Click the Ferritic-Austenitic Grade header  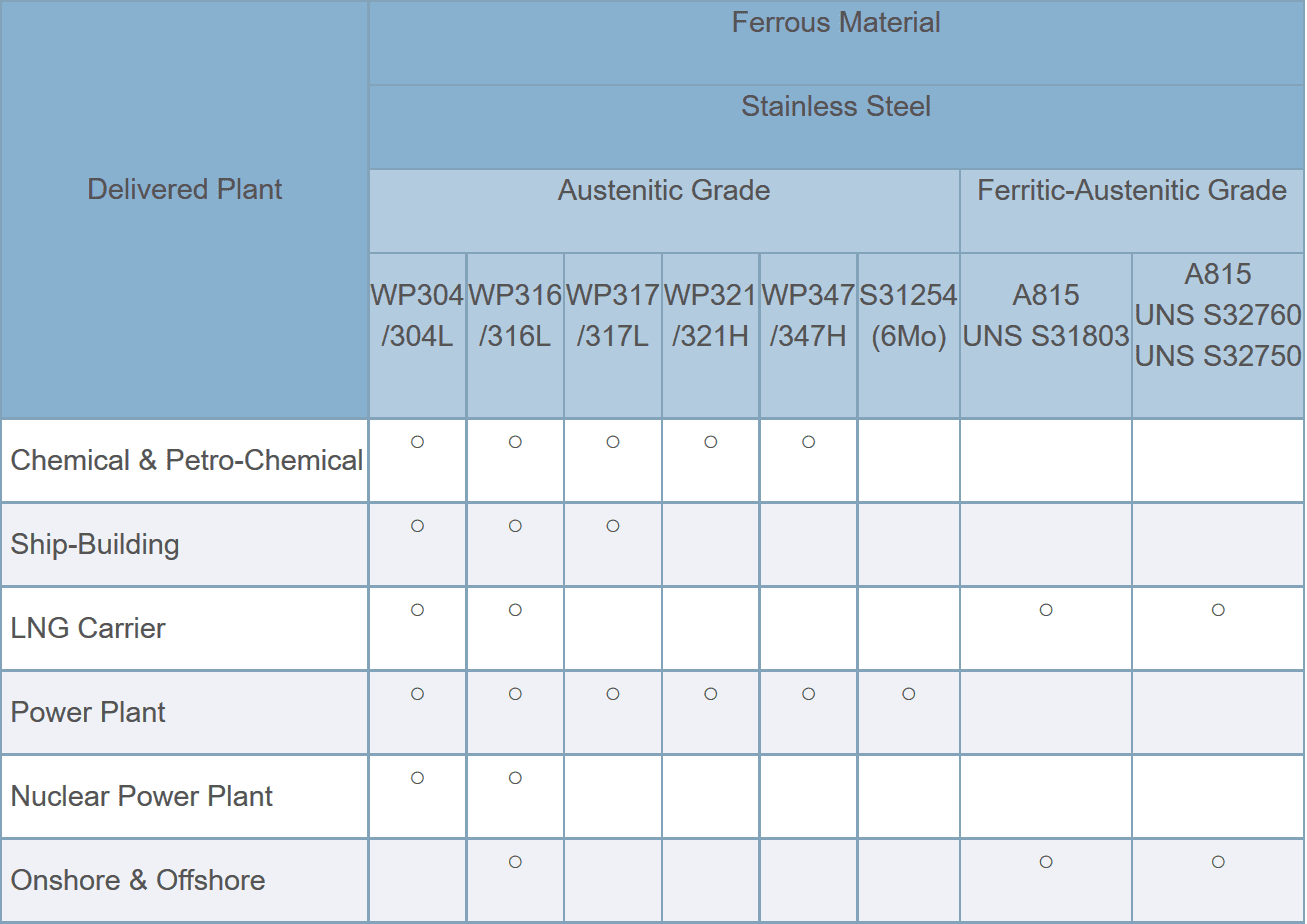click(x=1132, y=190)
